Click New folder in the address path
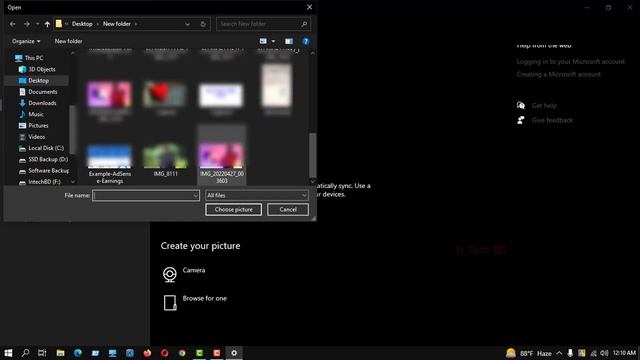 coord(117,24)
